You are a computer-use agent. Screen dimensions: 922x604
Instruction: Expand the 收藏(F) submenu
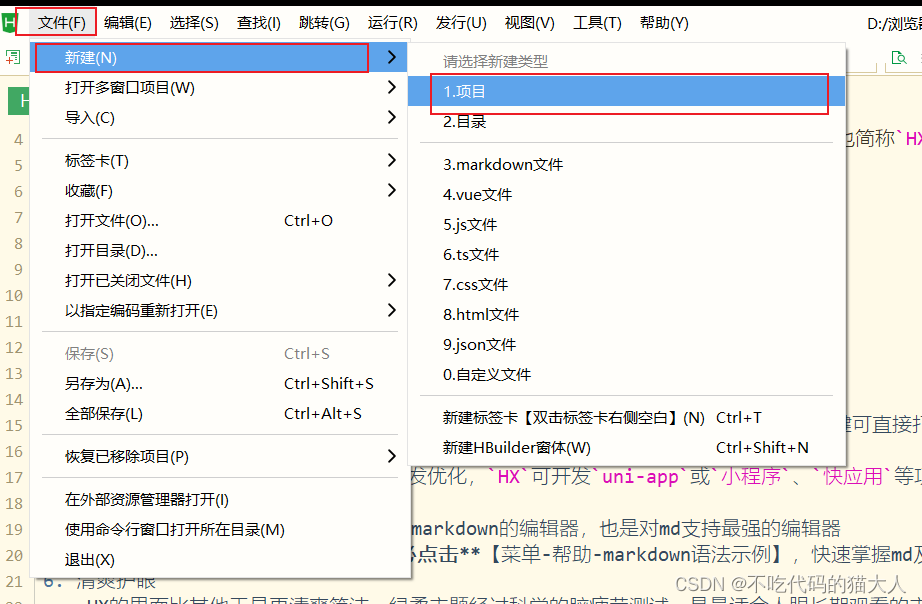pos(200,192)
